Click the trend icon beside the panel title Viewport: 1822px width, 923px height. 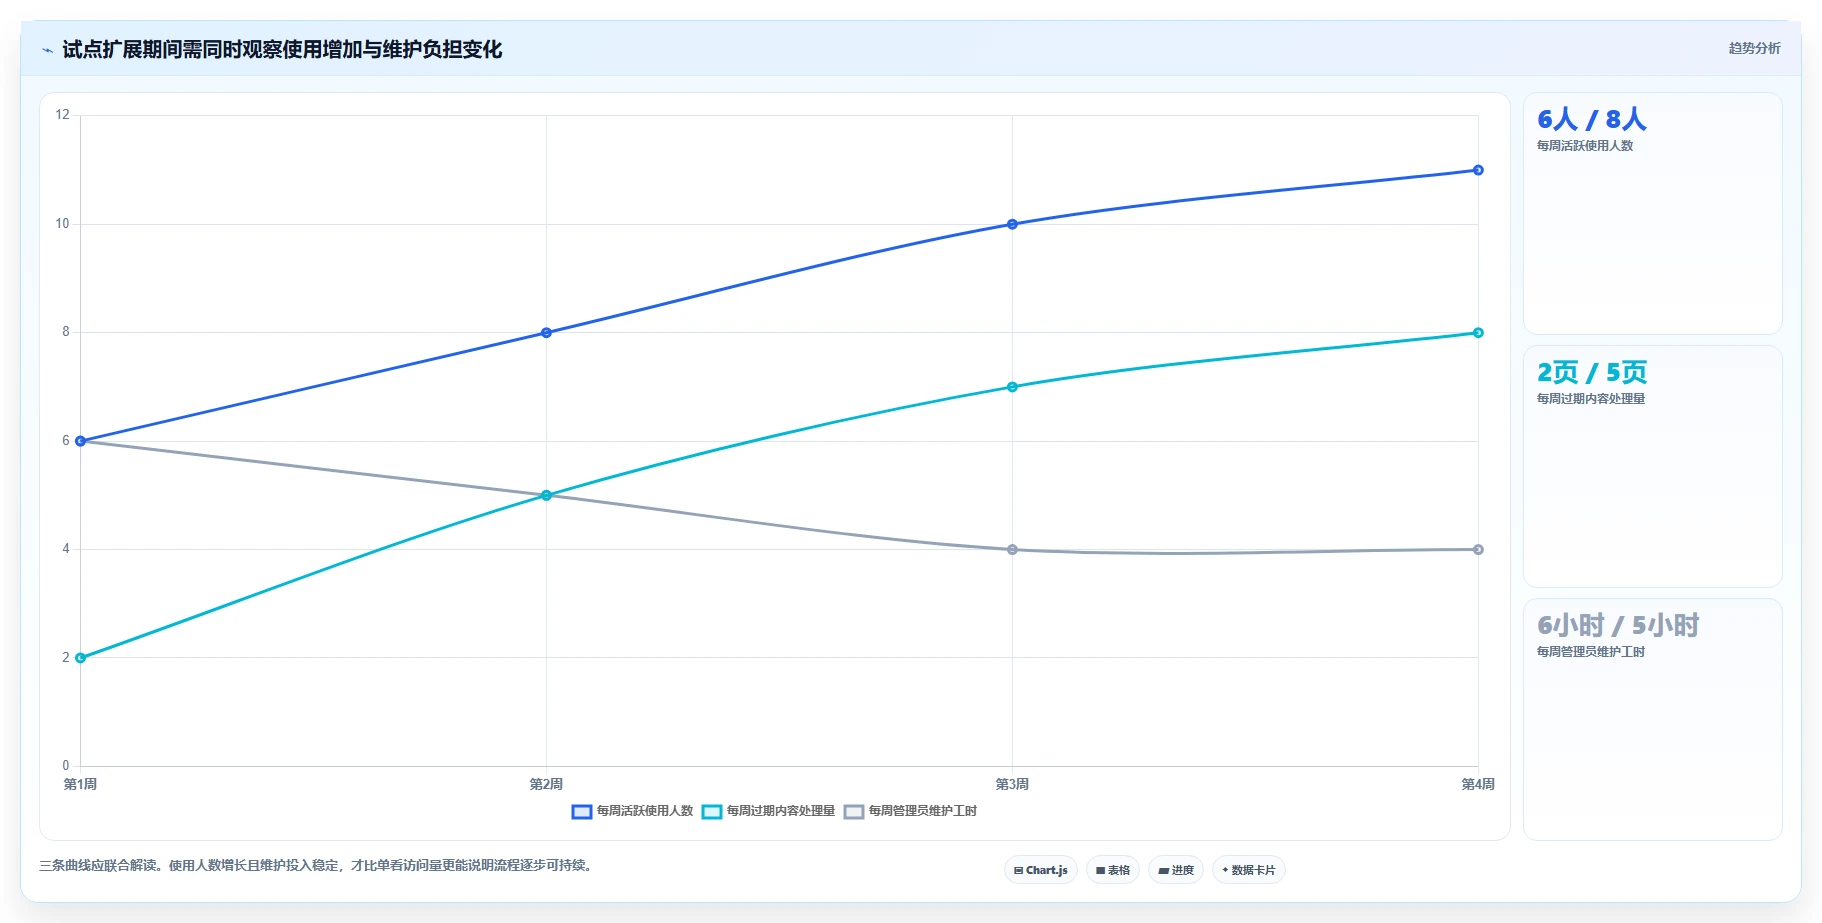coord(47,50)
